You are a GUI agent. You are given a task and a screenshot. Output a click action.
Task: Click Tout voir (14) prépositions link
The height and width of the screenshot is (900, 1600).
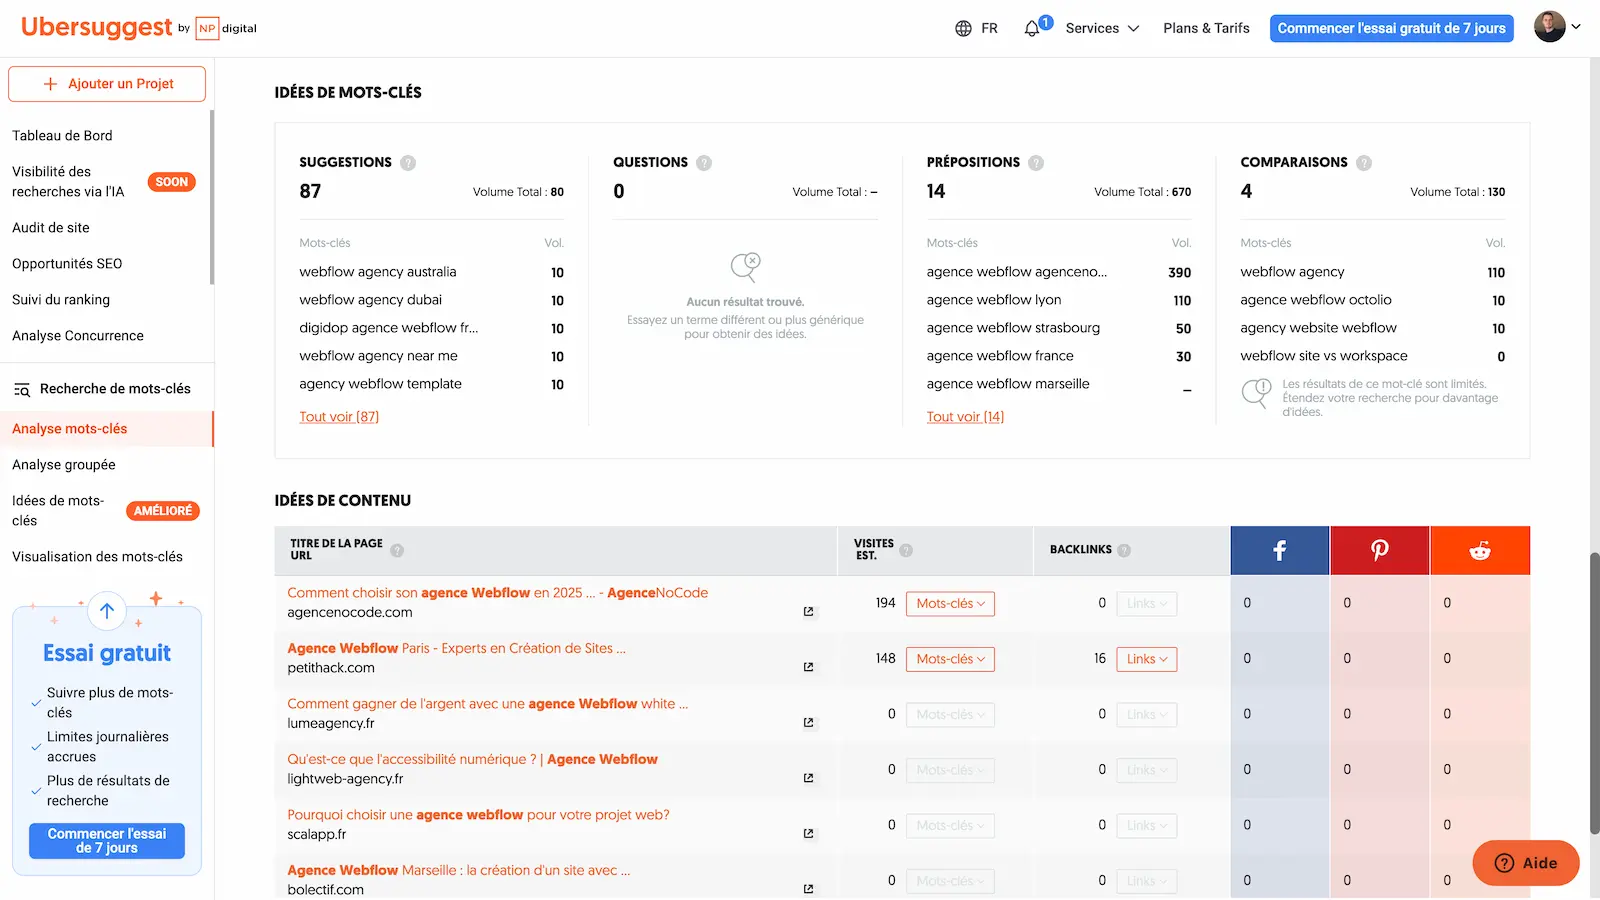(x=965, y=417)
